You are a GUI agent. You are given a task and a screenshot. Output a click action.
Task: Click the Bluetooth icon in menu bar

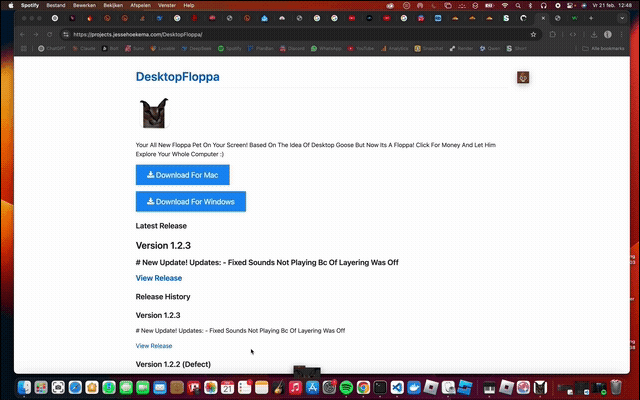tap(531, 5)
